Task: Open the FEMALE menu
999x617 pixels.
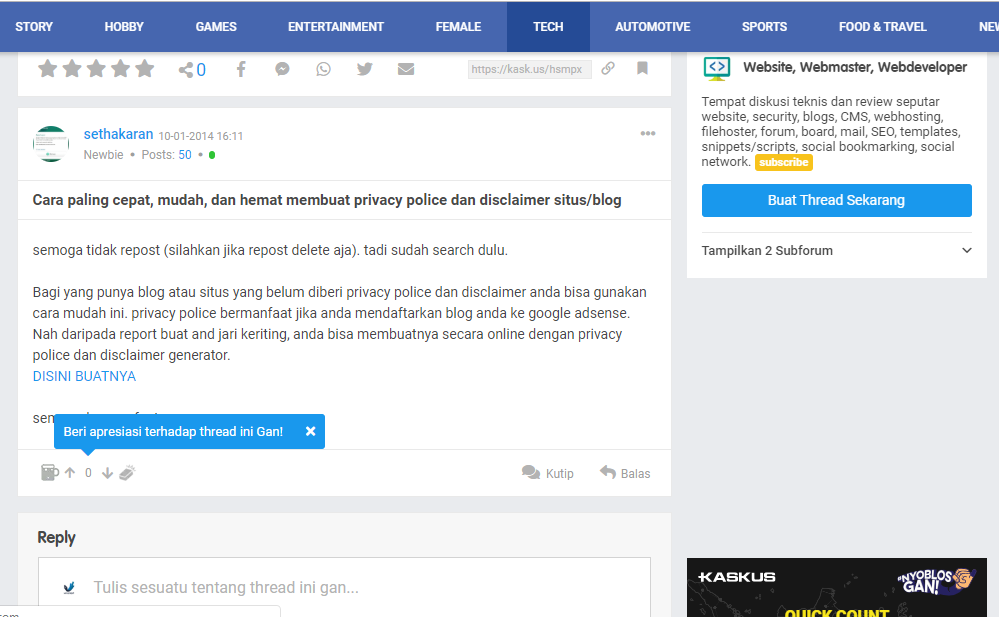Action: point(458,27)
